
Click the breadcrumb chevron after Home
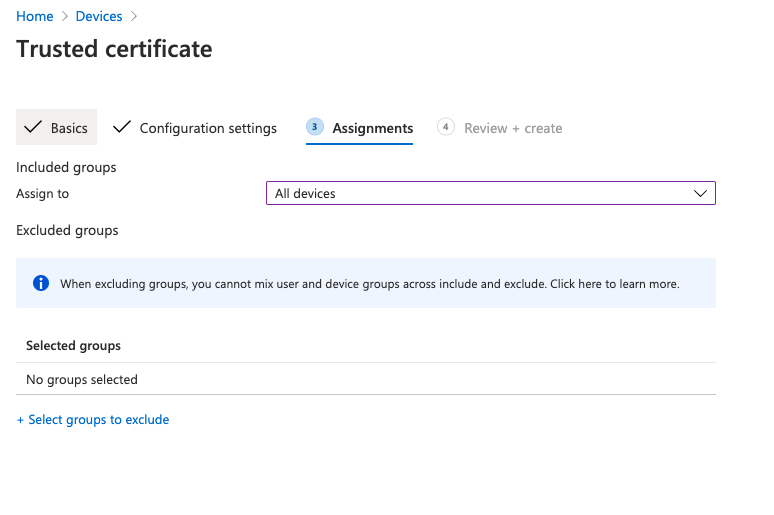tap(65, 17)
